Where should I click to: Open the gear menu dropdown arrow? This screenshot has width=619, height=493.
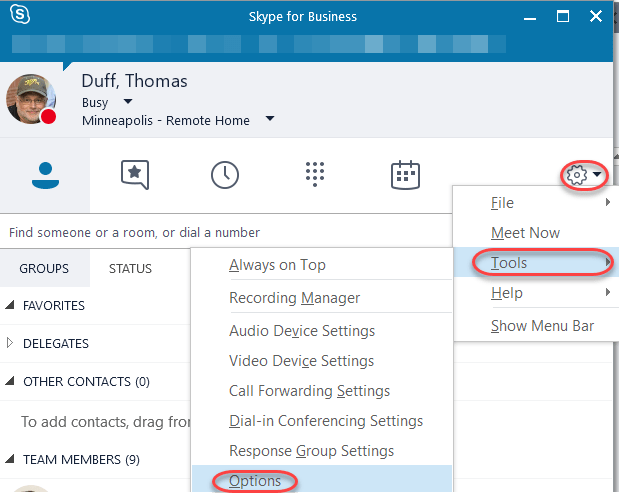[597, 174]
